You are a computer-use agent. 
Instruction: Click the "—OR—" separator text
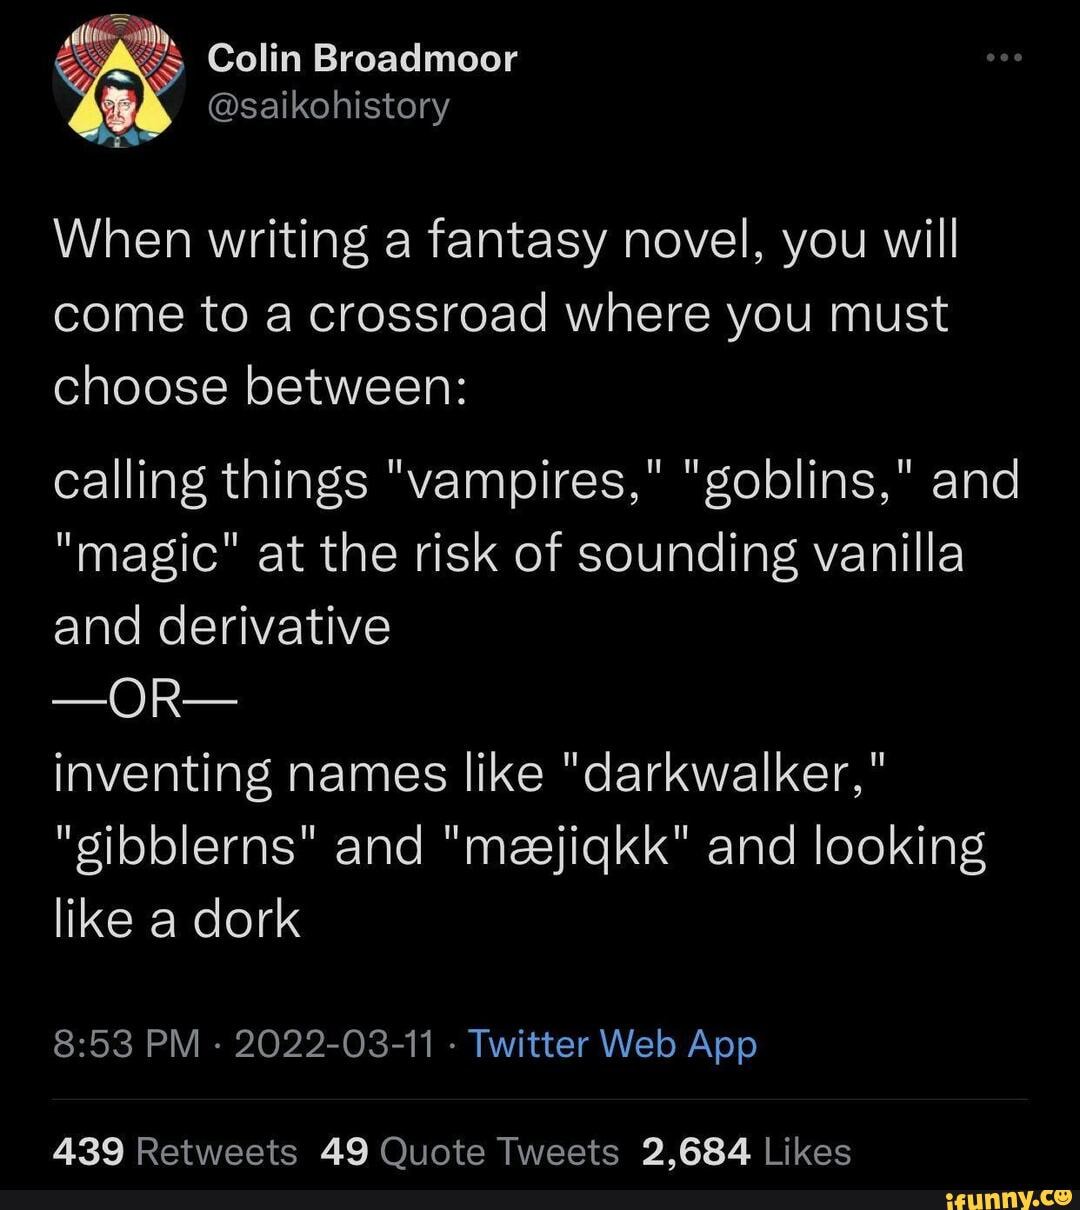[x=141, y=700]
